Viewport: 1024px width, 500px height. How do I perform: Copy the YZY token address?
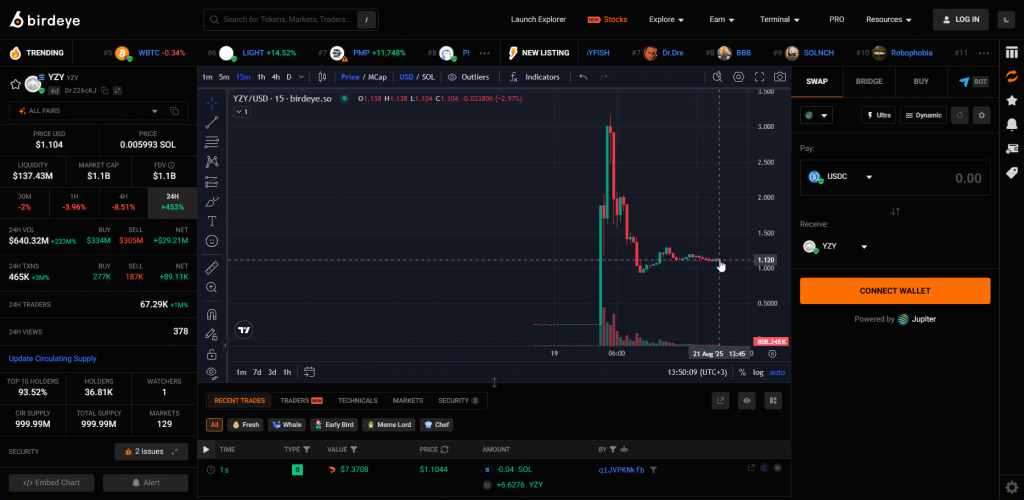[104, 90]
